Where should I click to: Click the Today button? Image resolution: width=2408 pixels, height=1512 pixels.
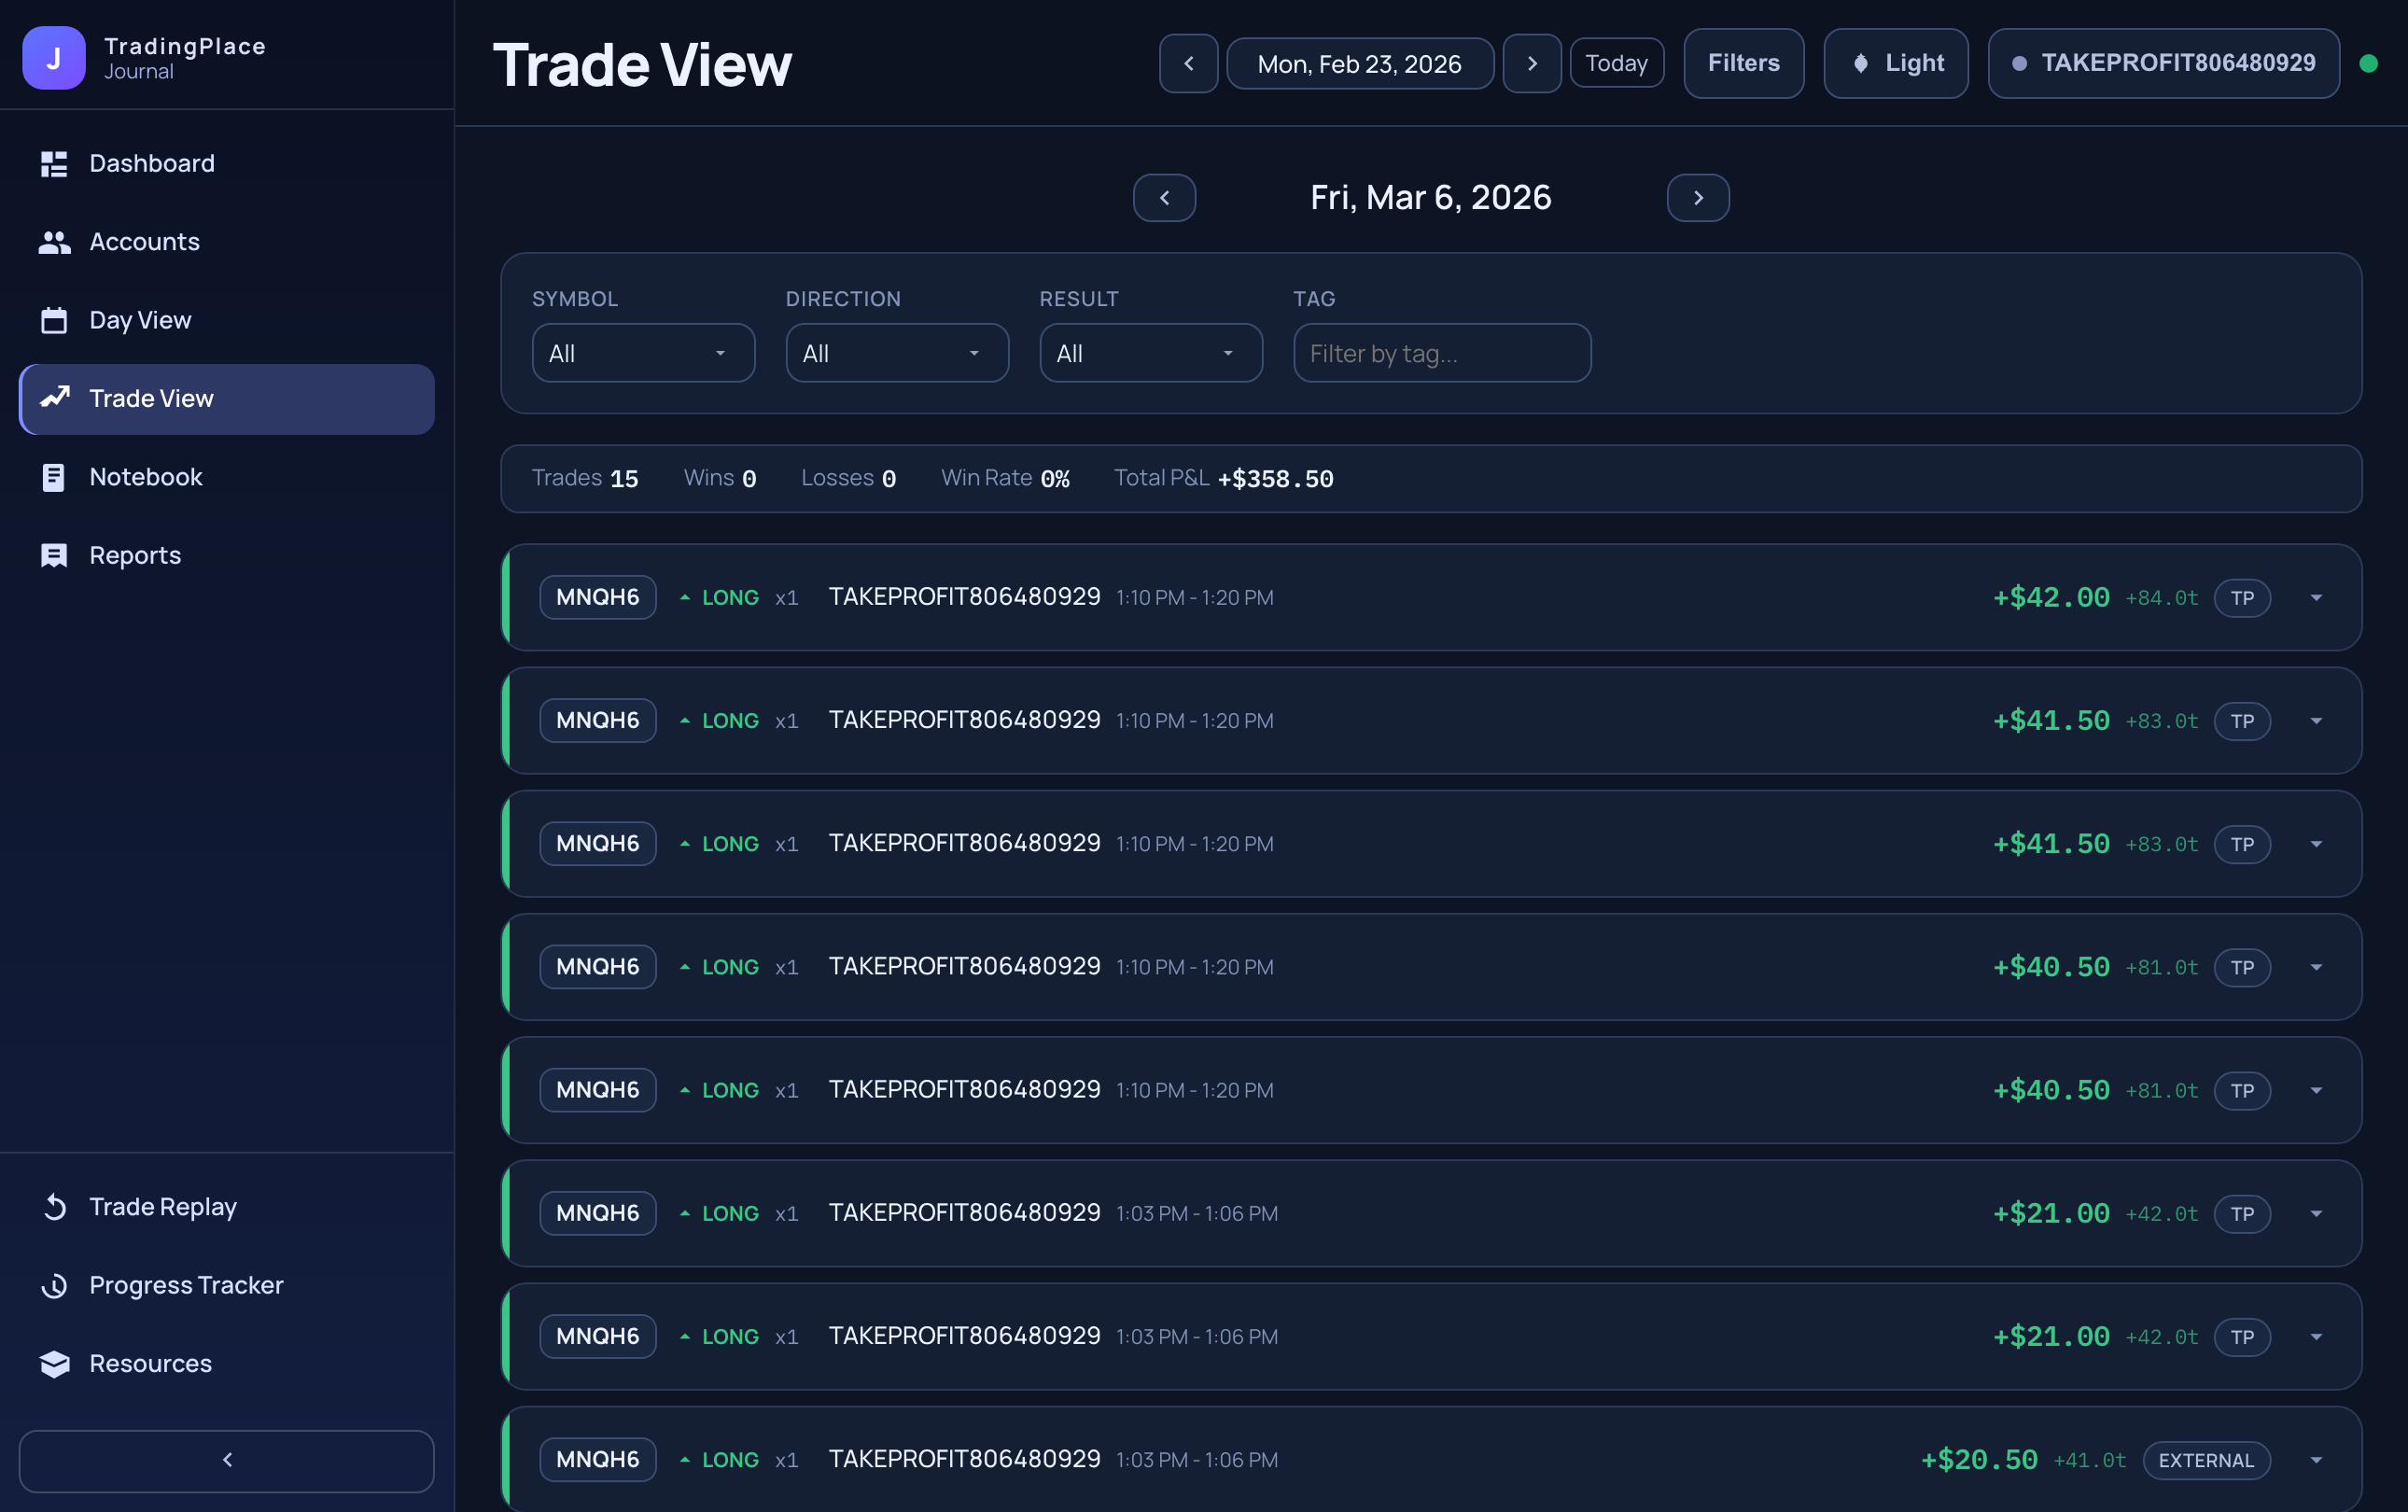pyautogui.click(x=1616, y=62)
